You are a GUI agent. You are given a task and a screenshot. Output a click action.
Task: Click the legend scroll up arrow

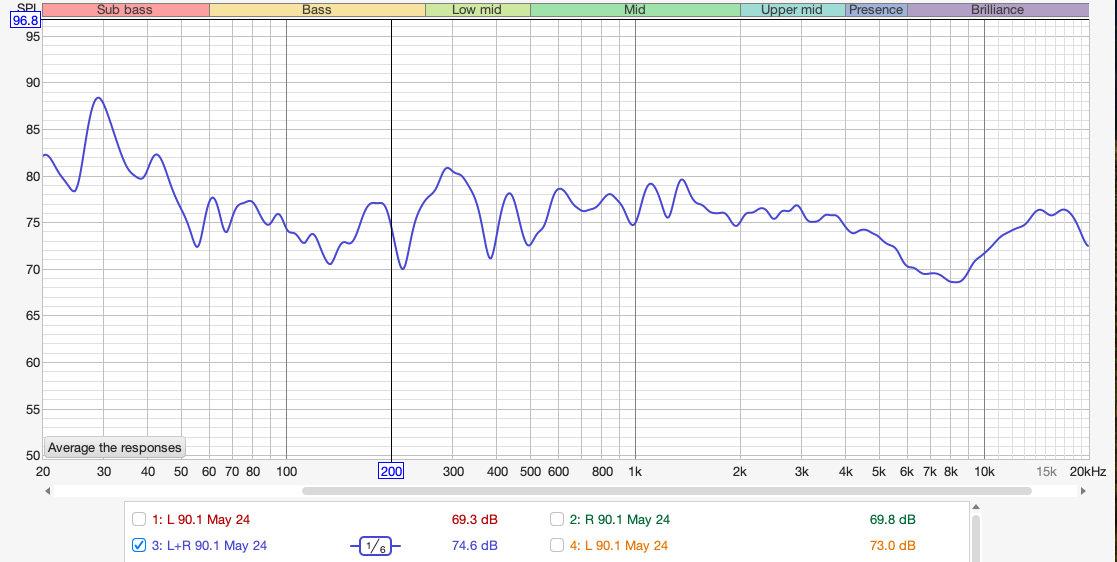[976, 507]
